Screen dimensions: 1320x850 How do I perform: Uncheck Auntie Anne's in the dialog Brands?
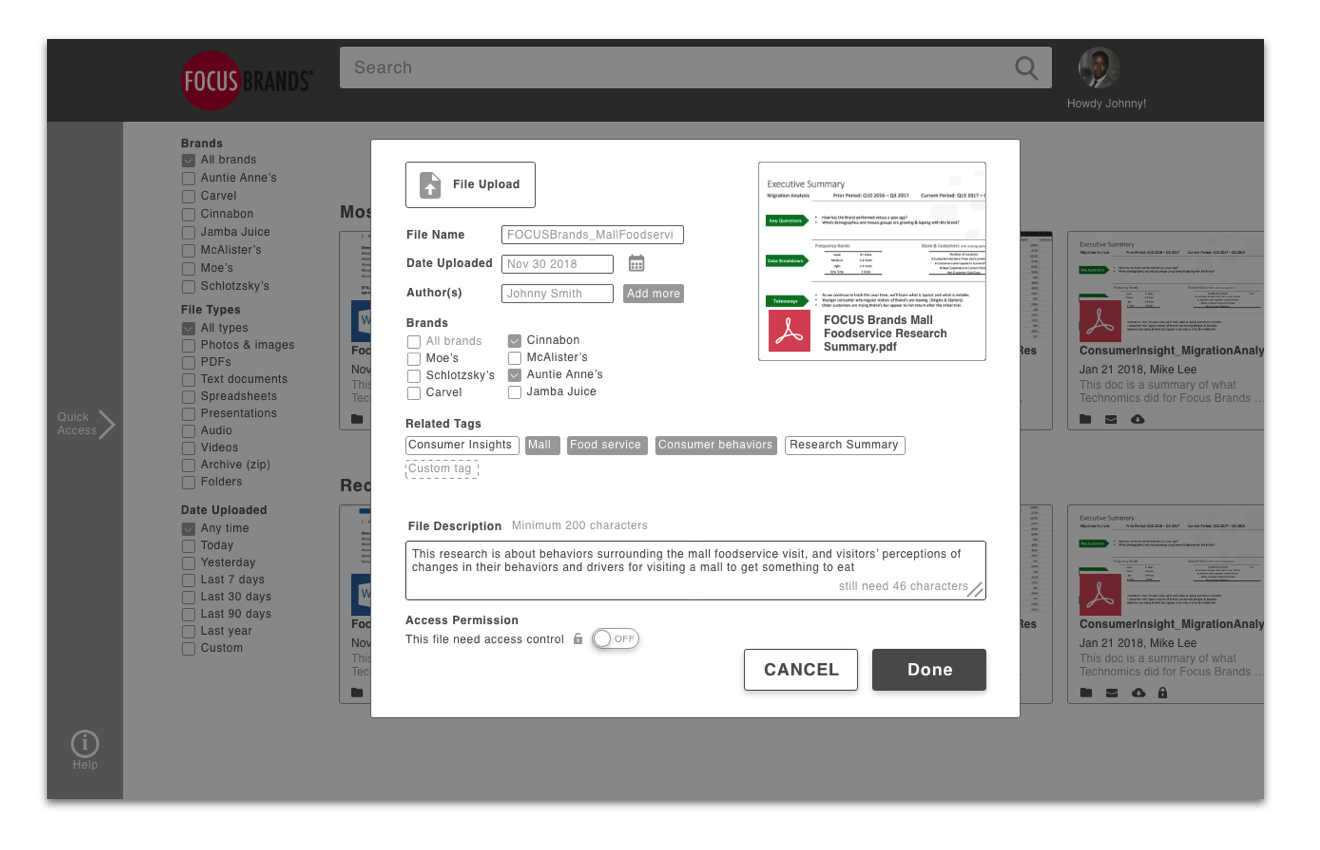(514, 375)
